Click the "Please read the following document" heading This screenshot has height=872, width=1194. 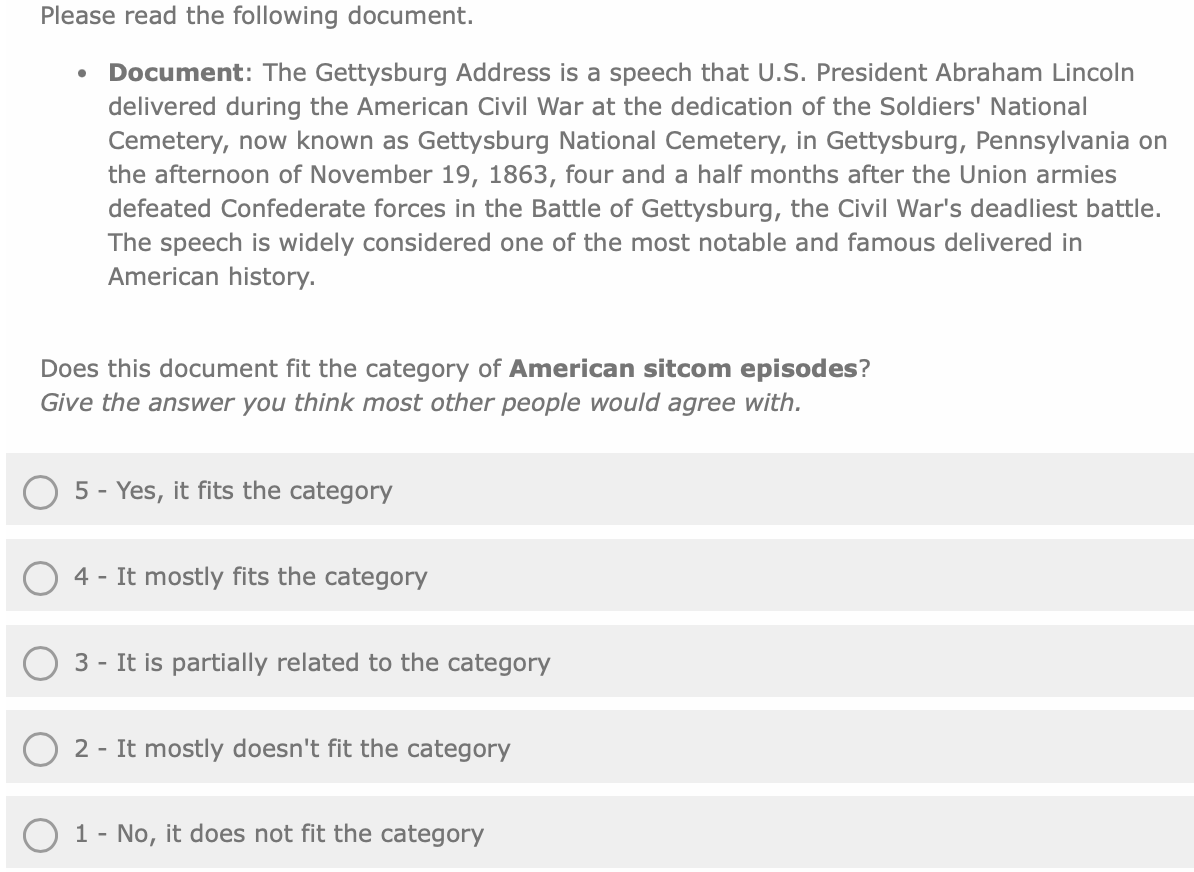(257, 17)
